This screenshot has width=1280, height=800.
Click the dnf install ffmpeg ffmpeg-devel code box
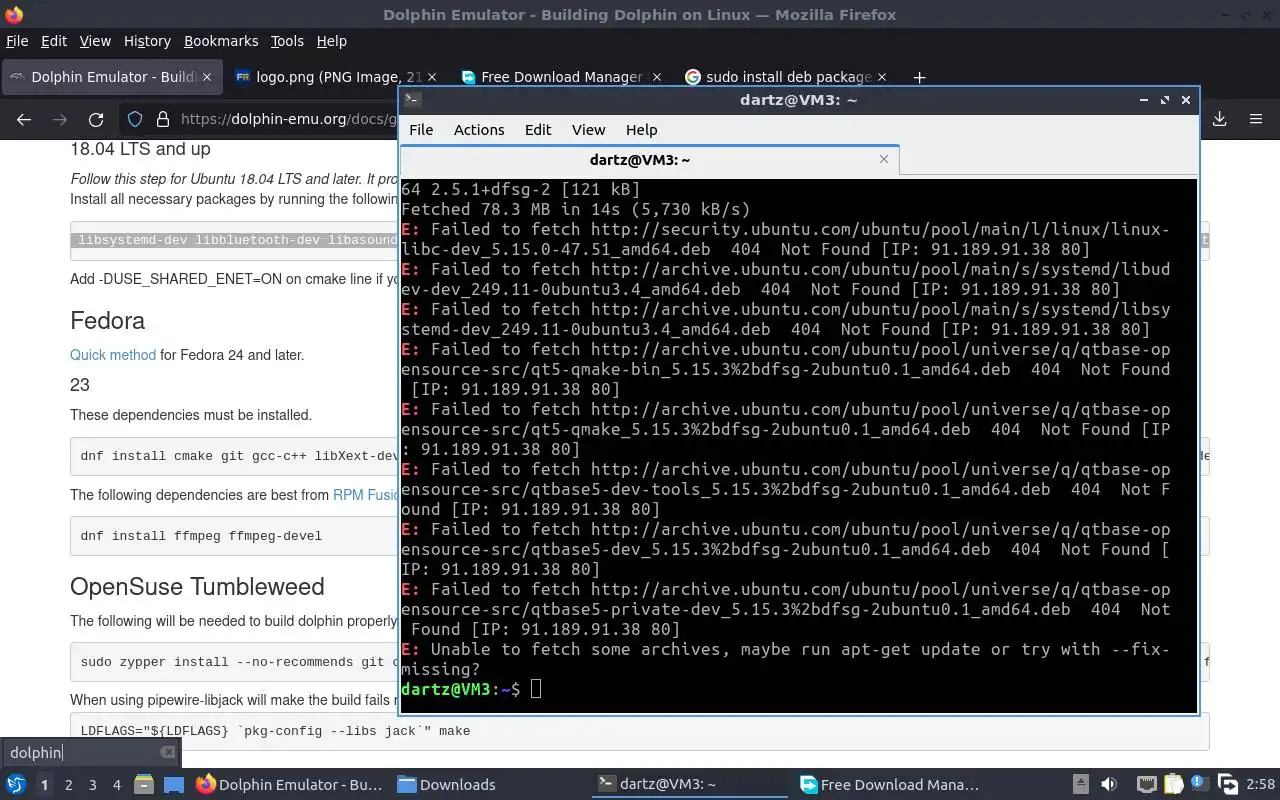pyautogui.click(x=236, y=536)
